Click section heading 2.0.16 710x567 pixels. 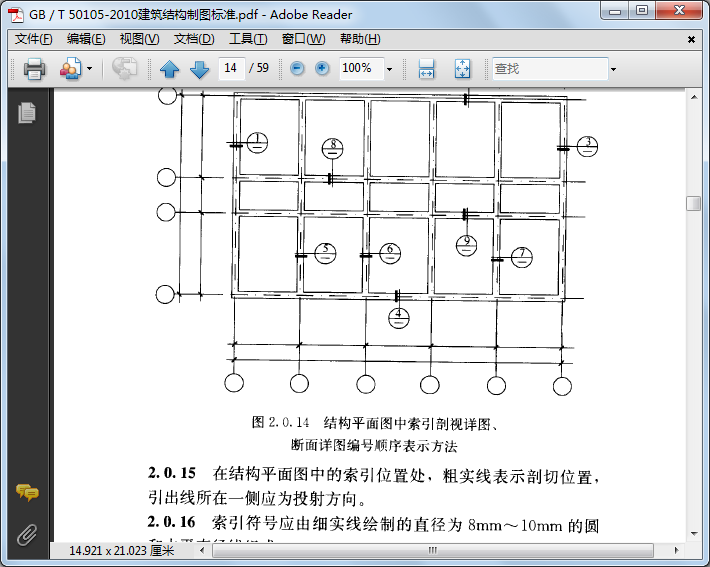click(x=172, y=522)
